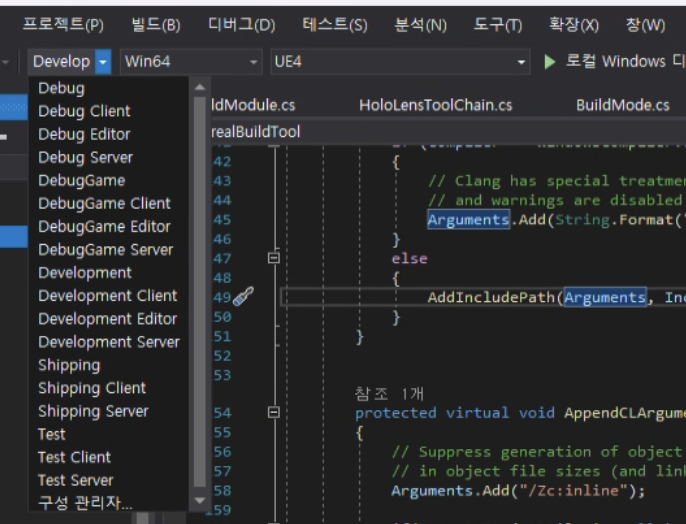Open the 도구(T) menu
The image size is (686, 524).
pos(498,24)
